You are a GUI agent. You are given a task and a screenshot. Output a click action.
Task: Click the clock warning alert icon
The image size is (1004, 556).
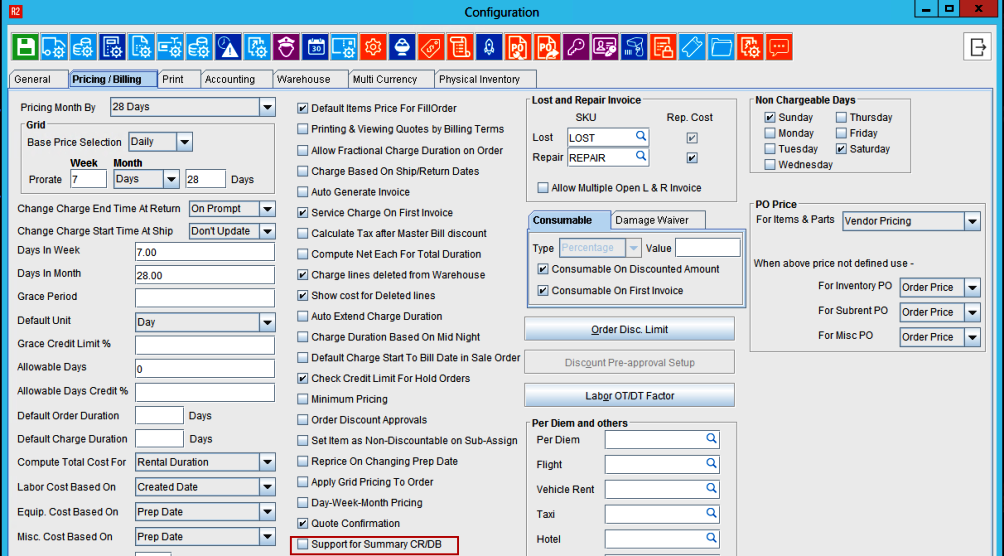coord(228,46)
